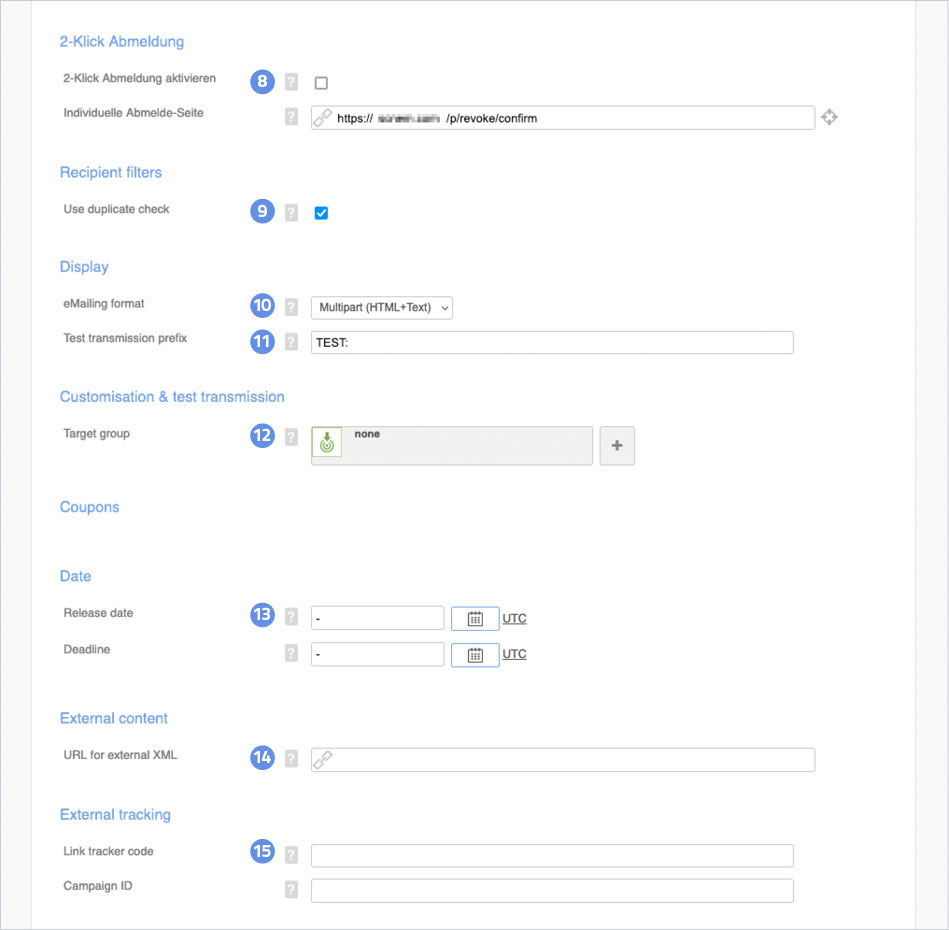Click help icon for Target group
The image size is (949, 930).
pos(291,437)
